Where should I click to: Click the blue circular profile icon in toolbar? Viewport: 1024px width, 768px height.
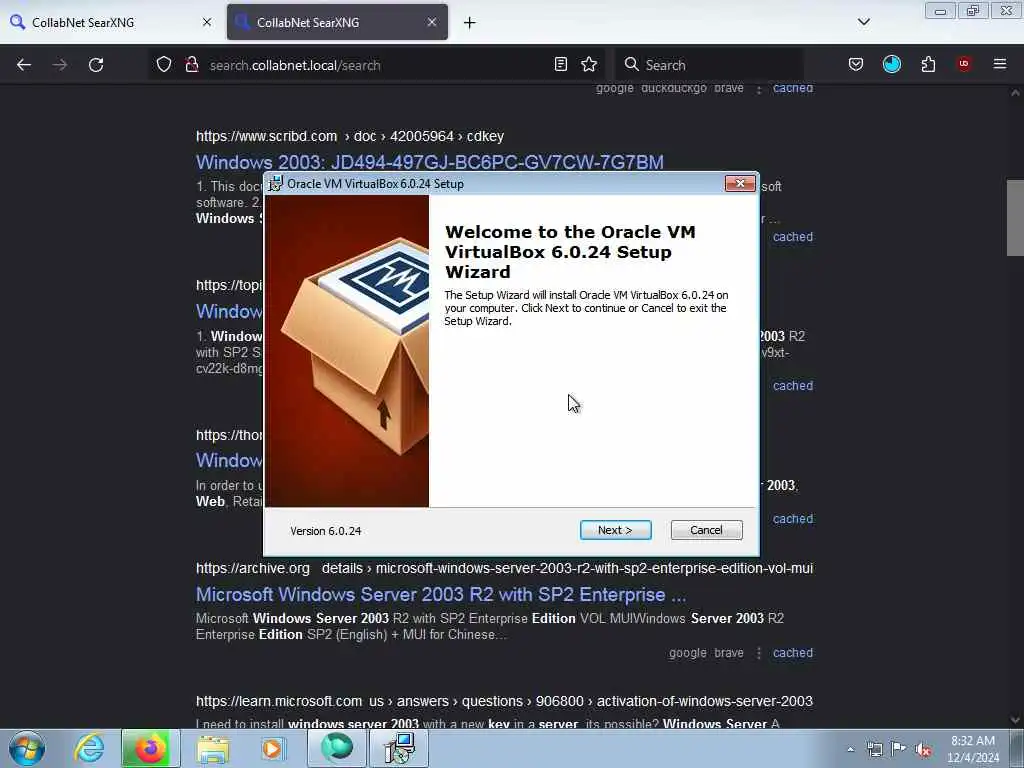click(891, 65)
